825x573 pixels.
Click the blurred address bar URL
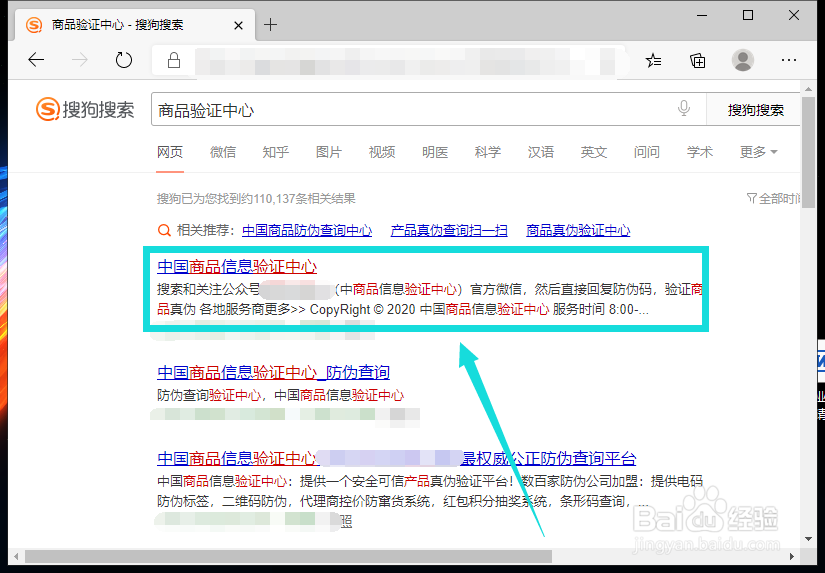(405, 61)
